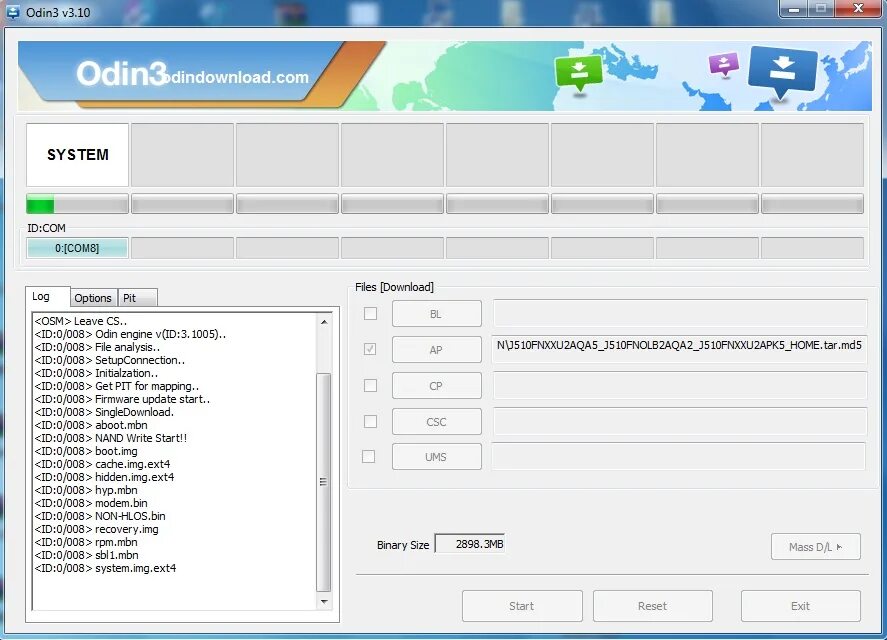Select the 'sbl1.mbn' log line
The image size is (887, 640).
tap(87, 555)
